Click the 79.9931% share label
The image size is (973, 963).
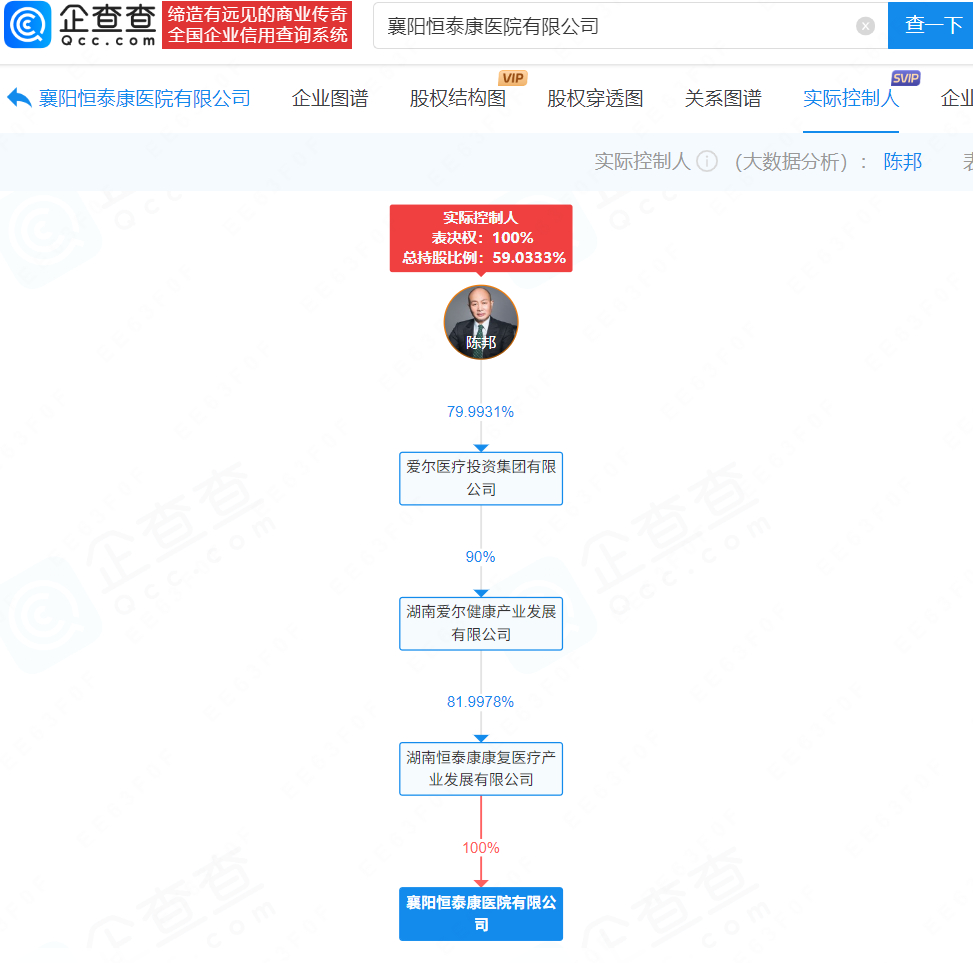tap(480, 412)
